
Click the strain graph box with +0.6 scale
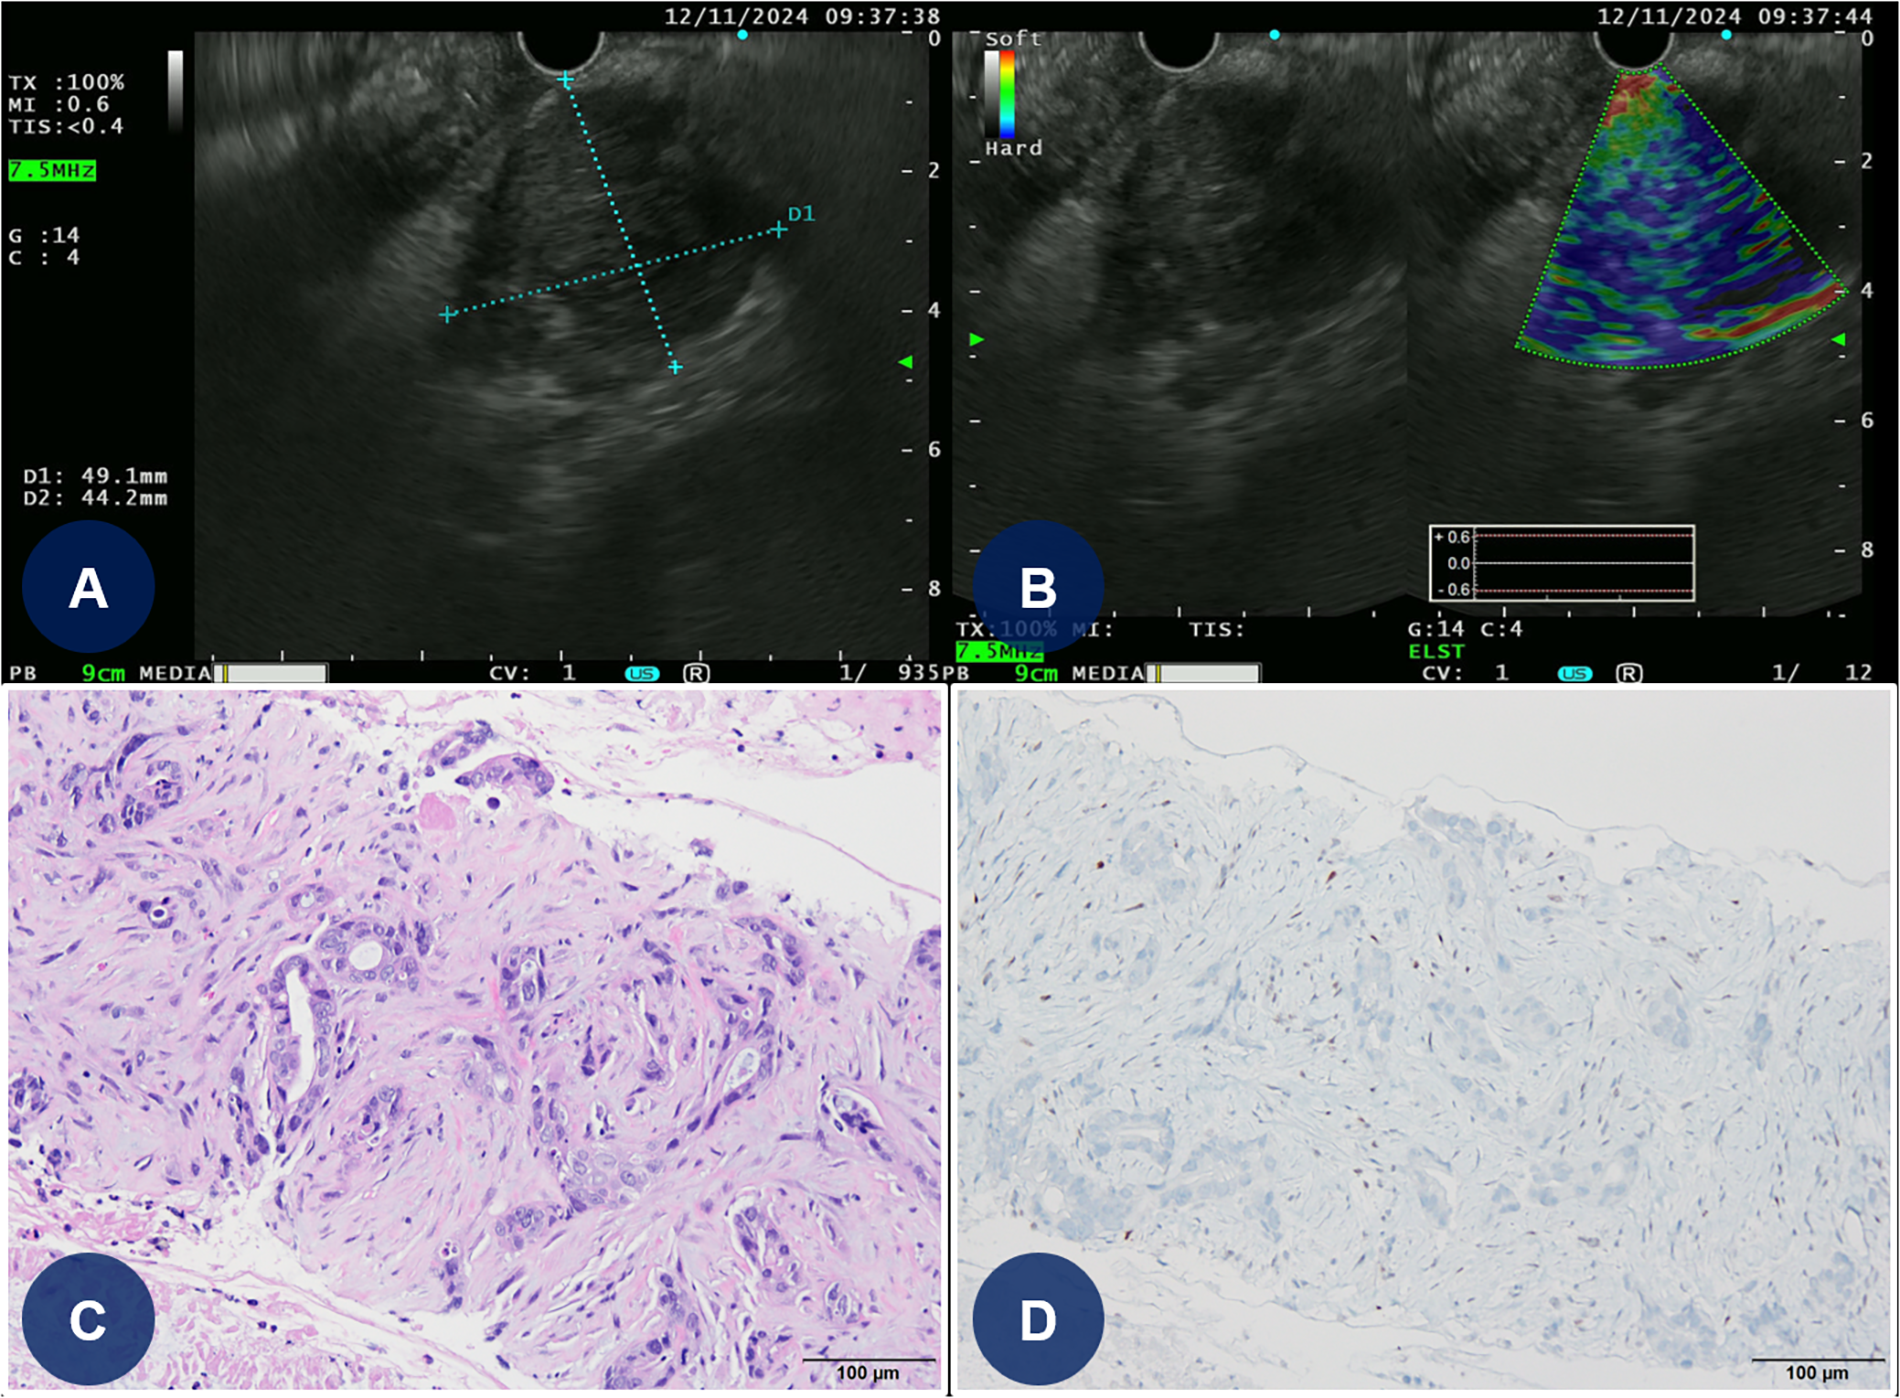(1561, 563)
